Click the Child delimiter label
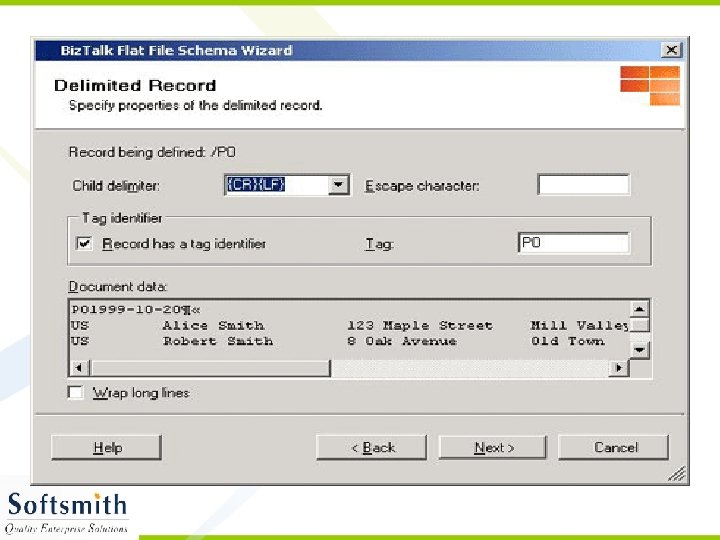The height and width of the screenshot is (540, 720). pyautogui.click(x=116, y=186)
